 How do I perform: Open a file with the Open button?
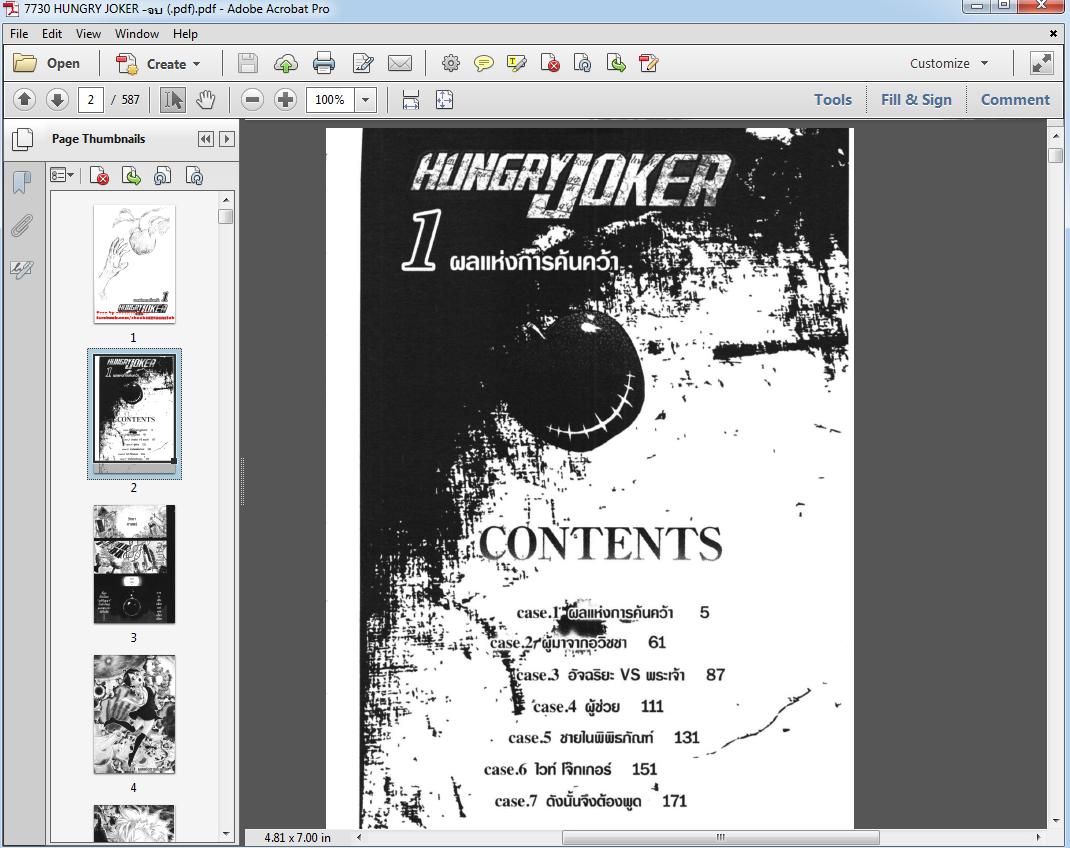(46, 63)
